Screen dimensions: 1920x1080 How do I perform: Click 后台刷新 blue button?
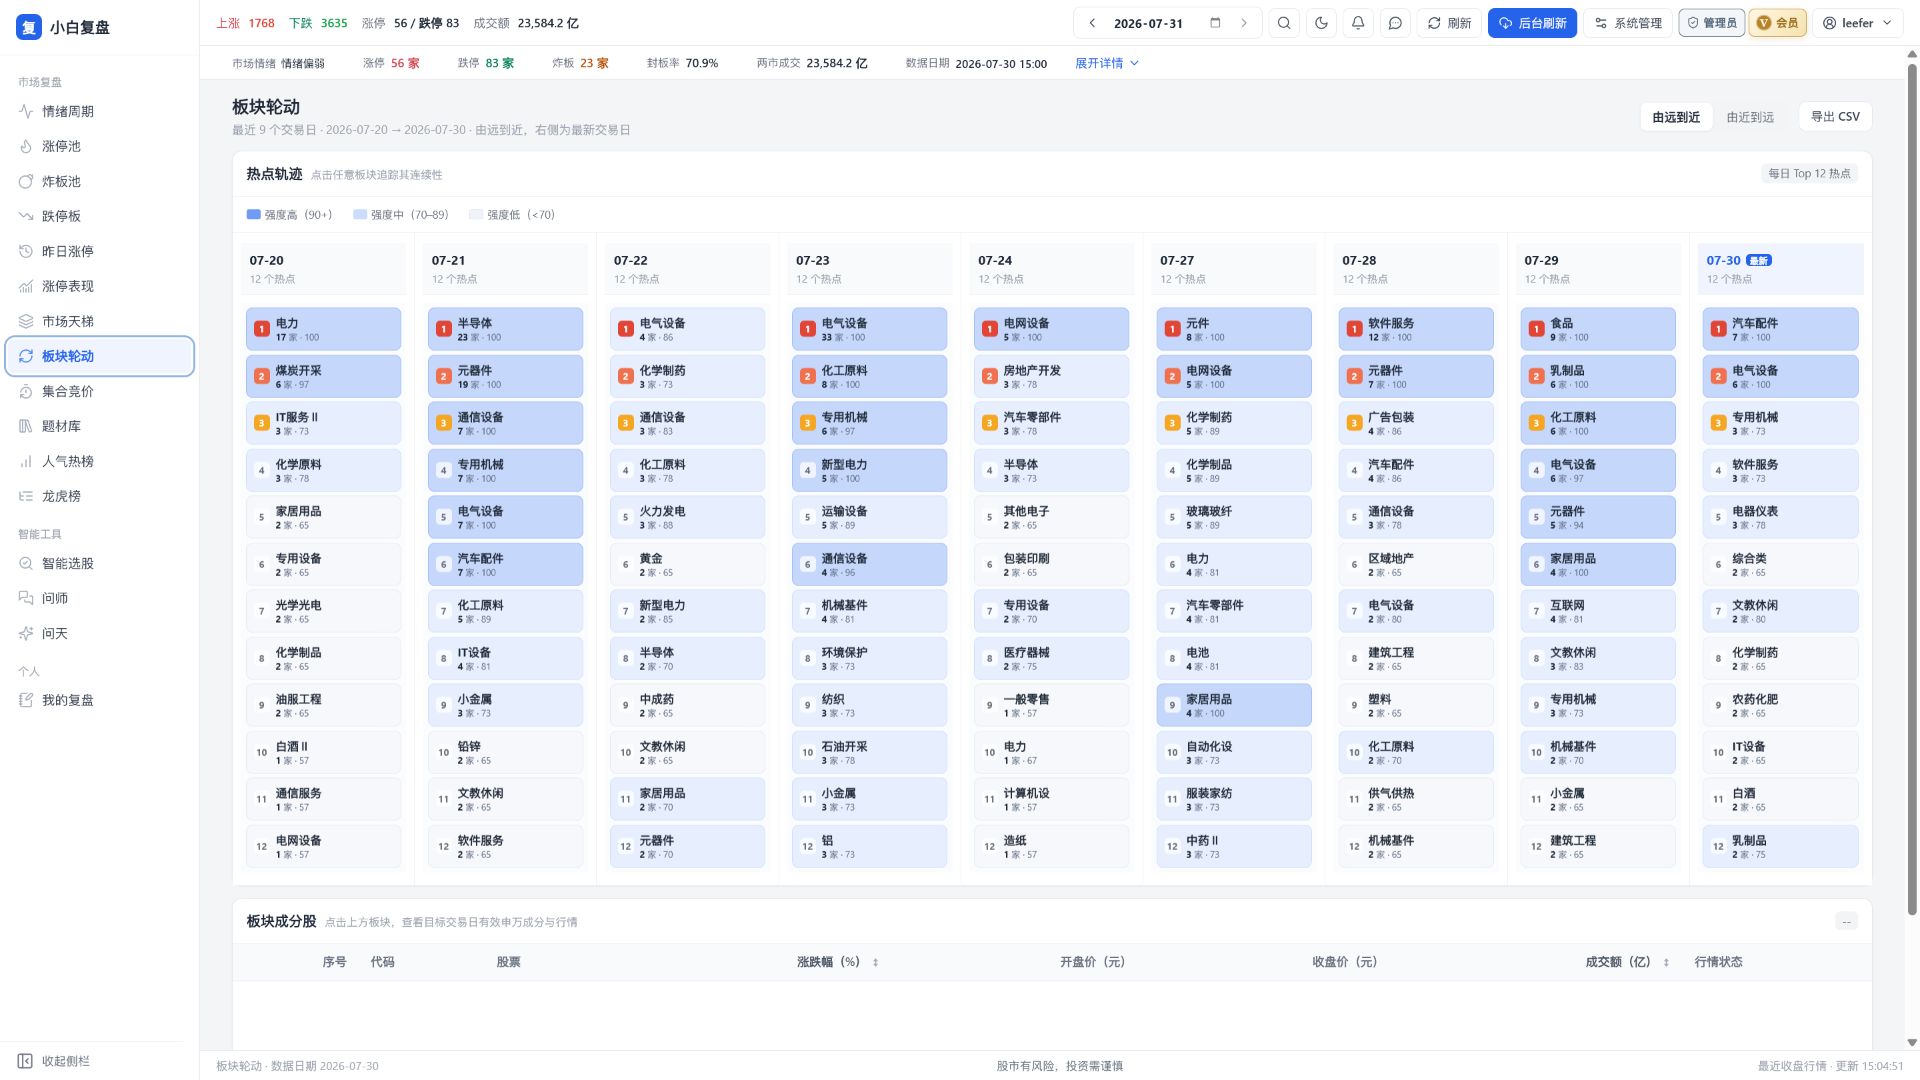[1532, 23]
